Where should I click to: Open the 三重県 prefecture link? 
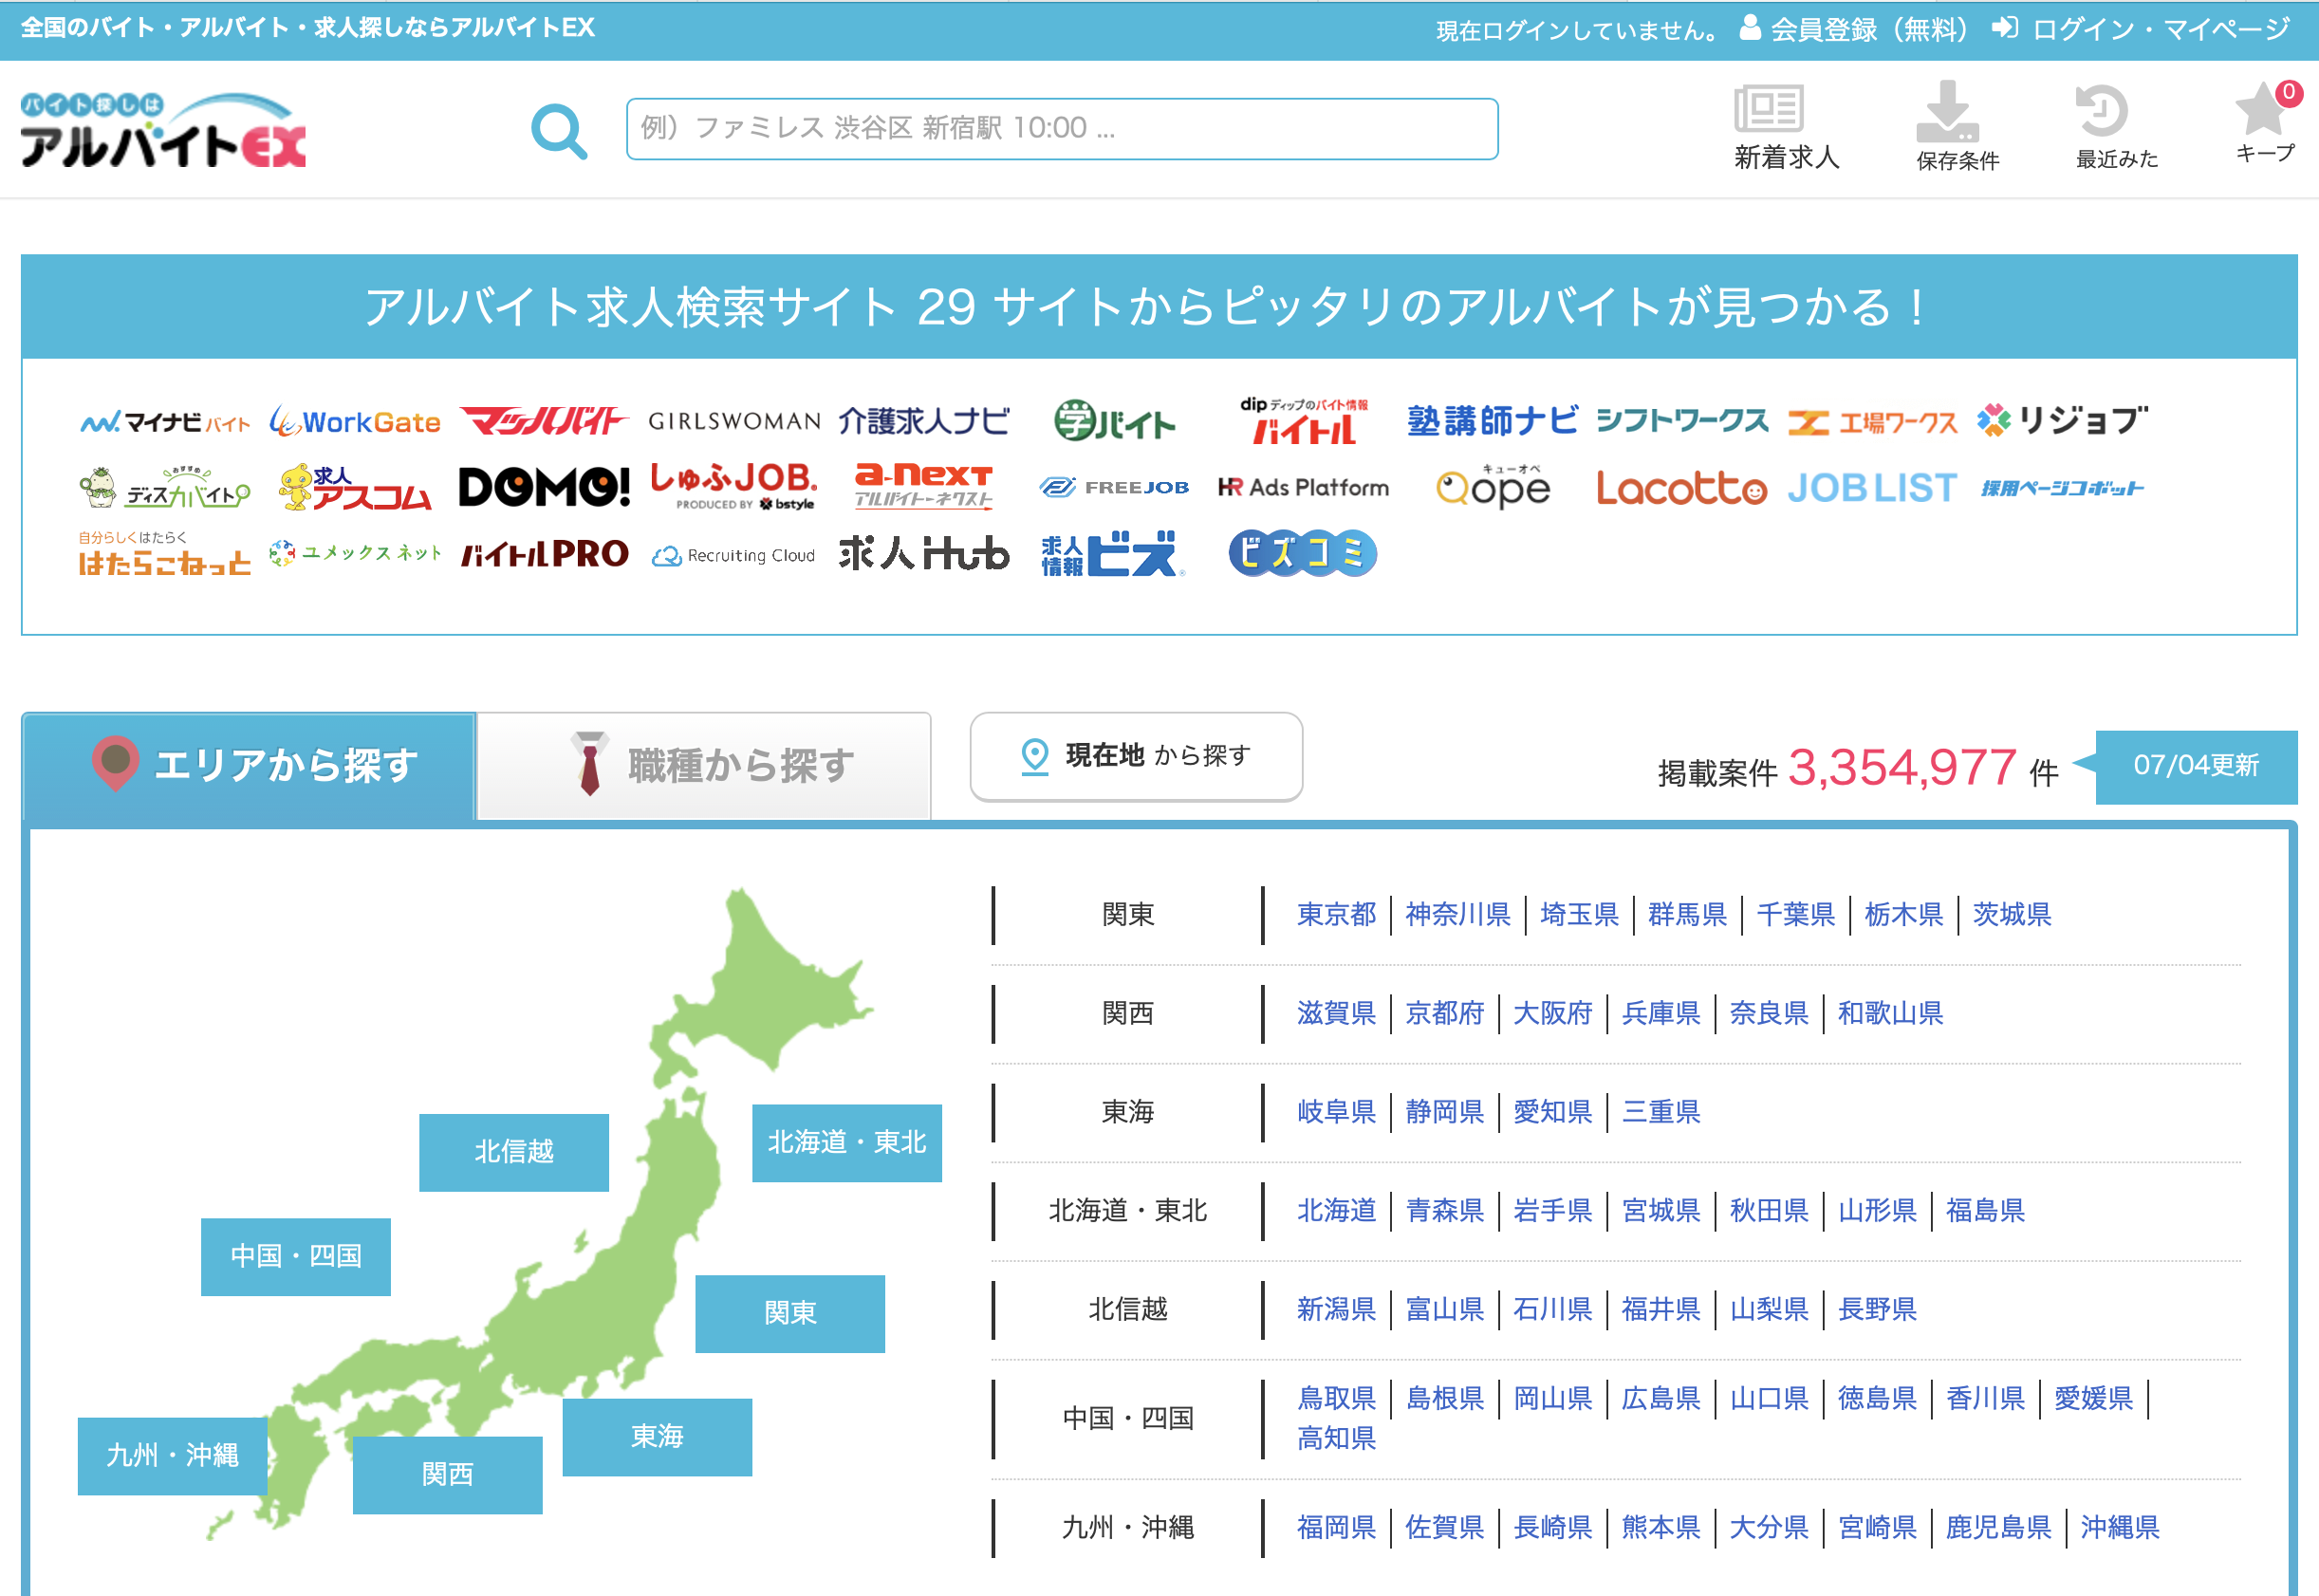[x=1660, y=1112]
